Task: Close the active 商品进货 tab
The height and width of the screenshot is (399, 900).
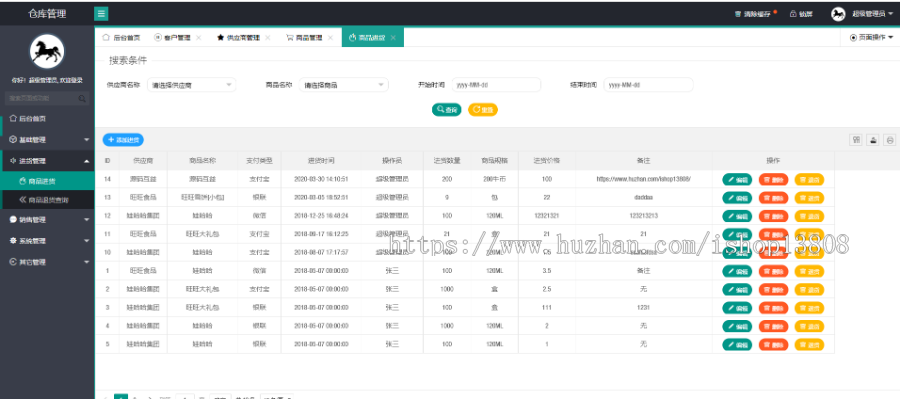Action: 393,38
